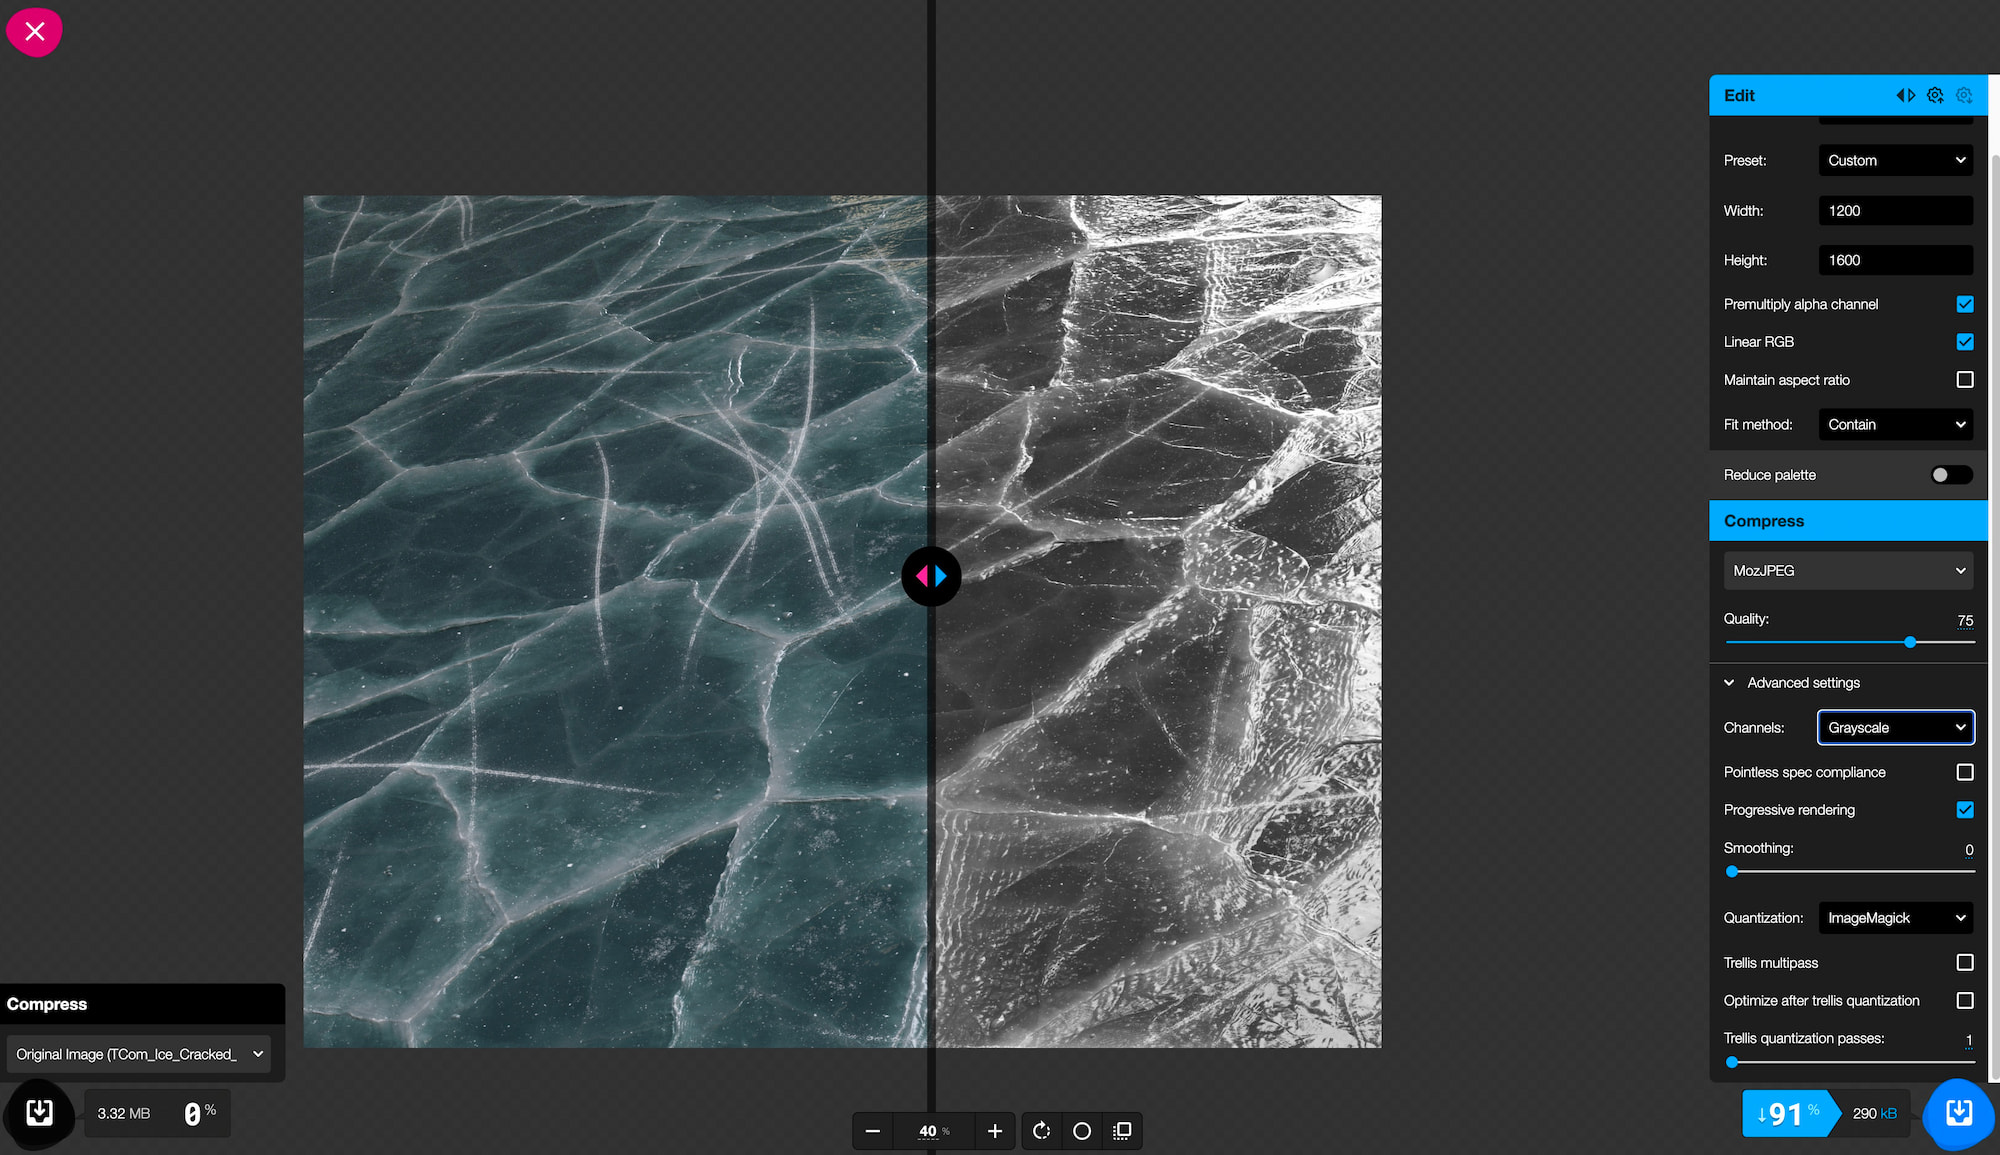Rotate the image using the rotate icon

point(1041,1131)
